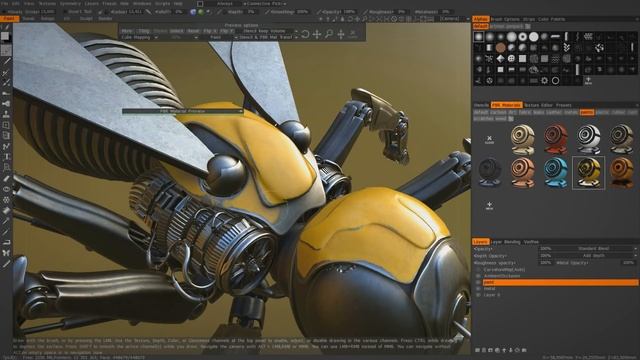Select the solid white circle alpha
The width and height of the screenshot is (640, 360).
click(x=533, y=37)
